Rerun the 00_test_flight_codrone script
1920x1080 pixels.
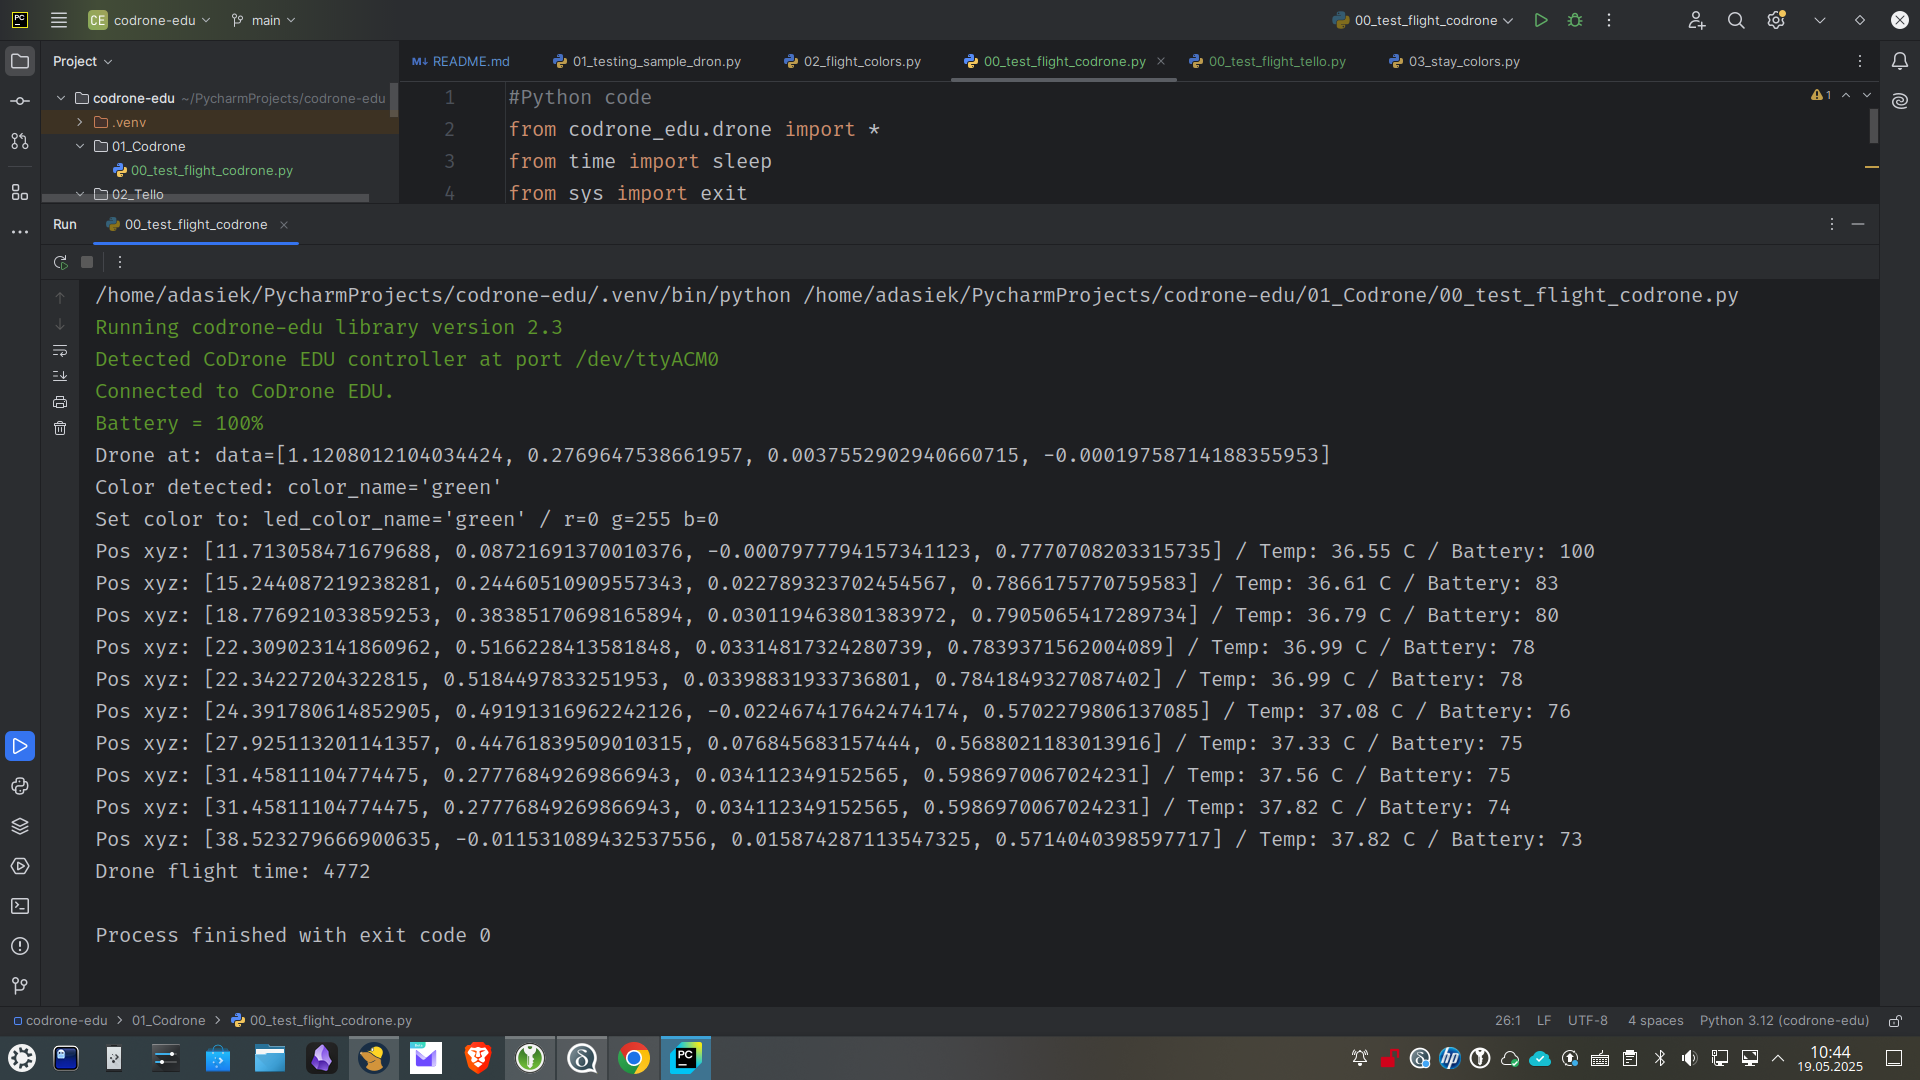(x=60, y=262)
